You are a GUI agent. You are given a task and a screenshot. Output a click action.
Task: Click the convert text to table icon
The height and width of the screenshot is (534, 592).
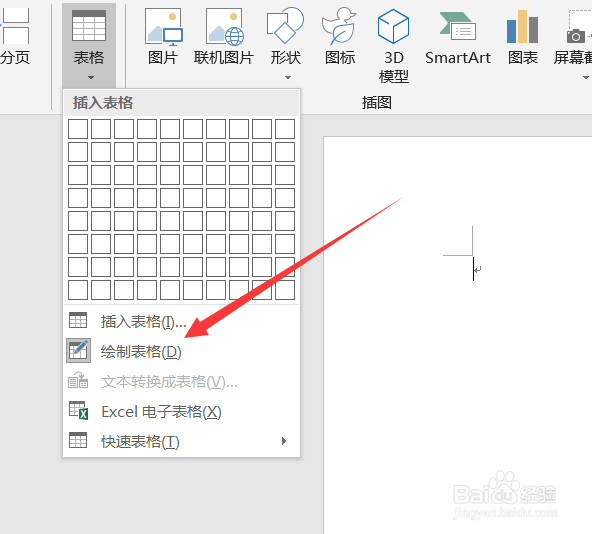point(78,380)
